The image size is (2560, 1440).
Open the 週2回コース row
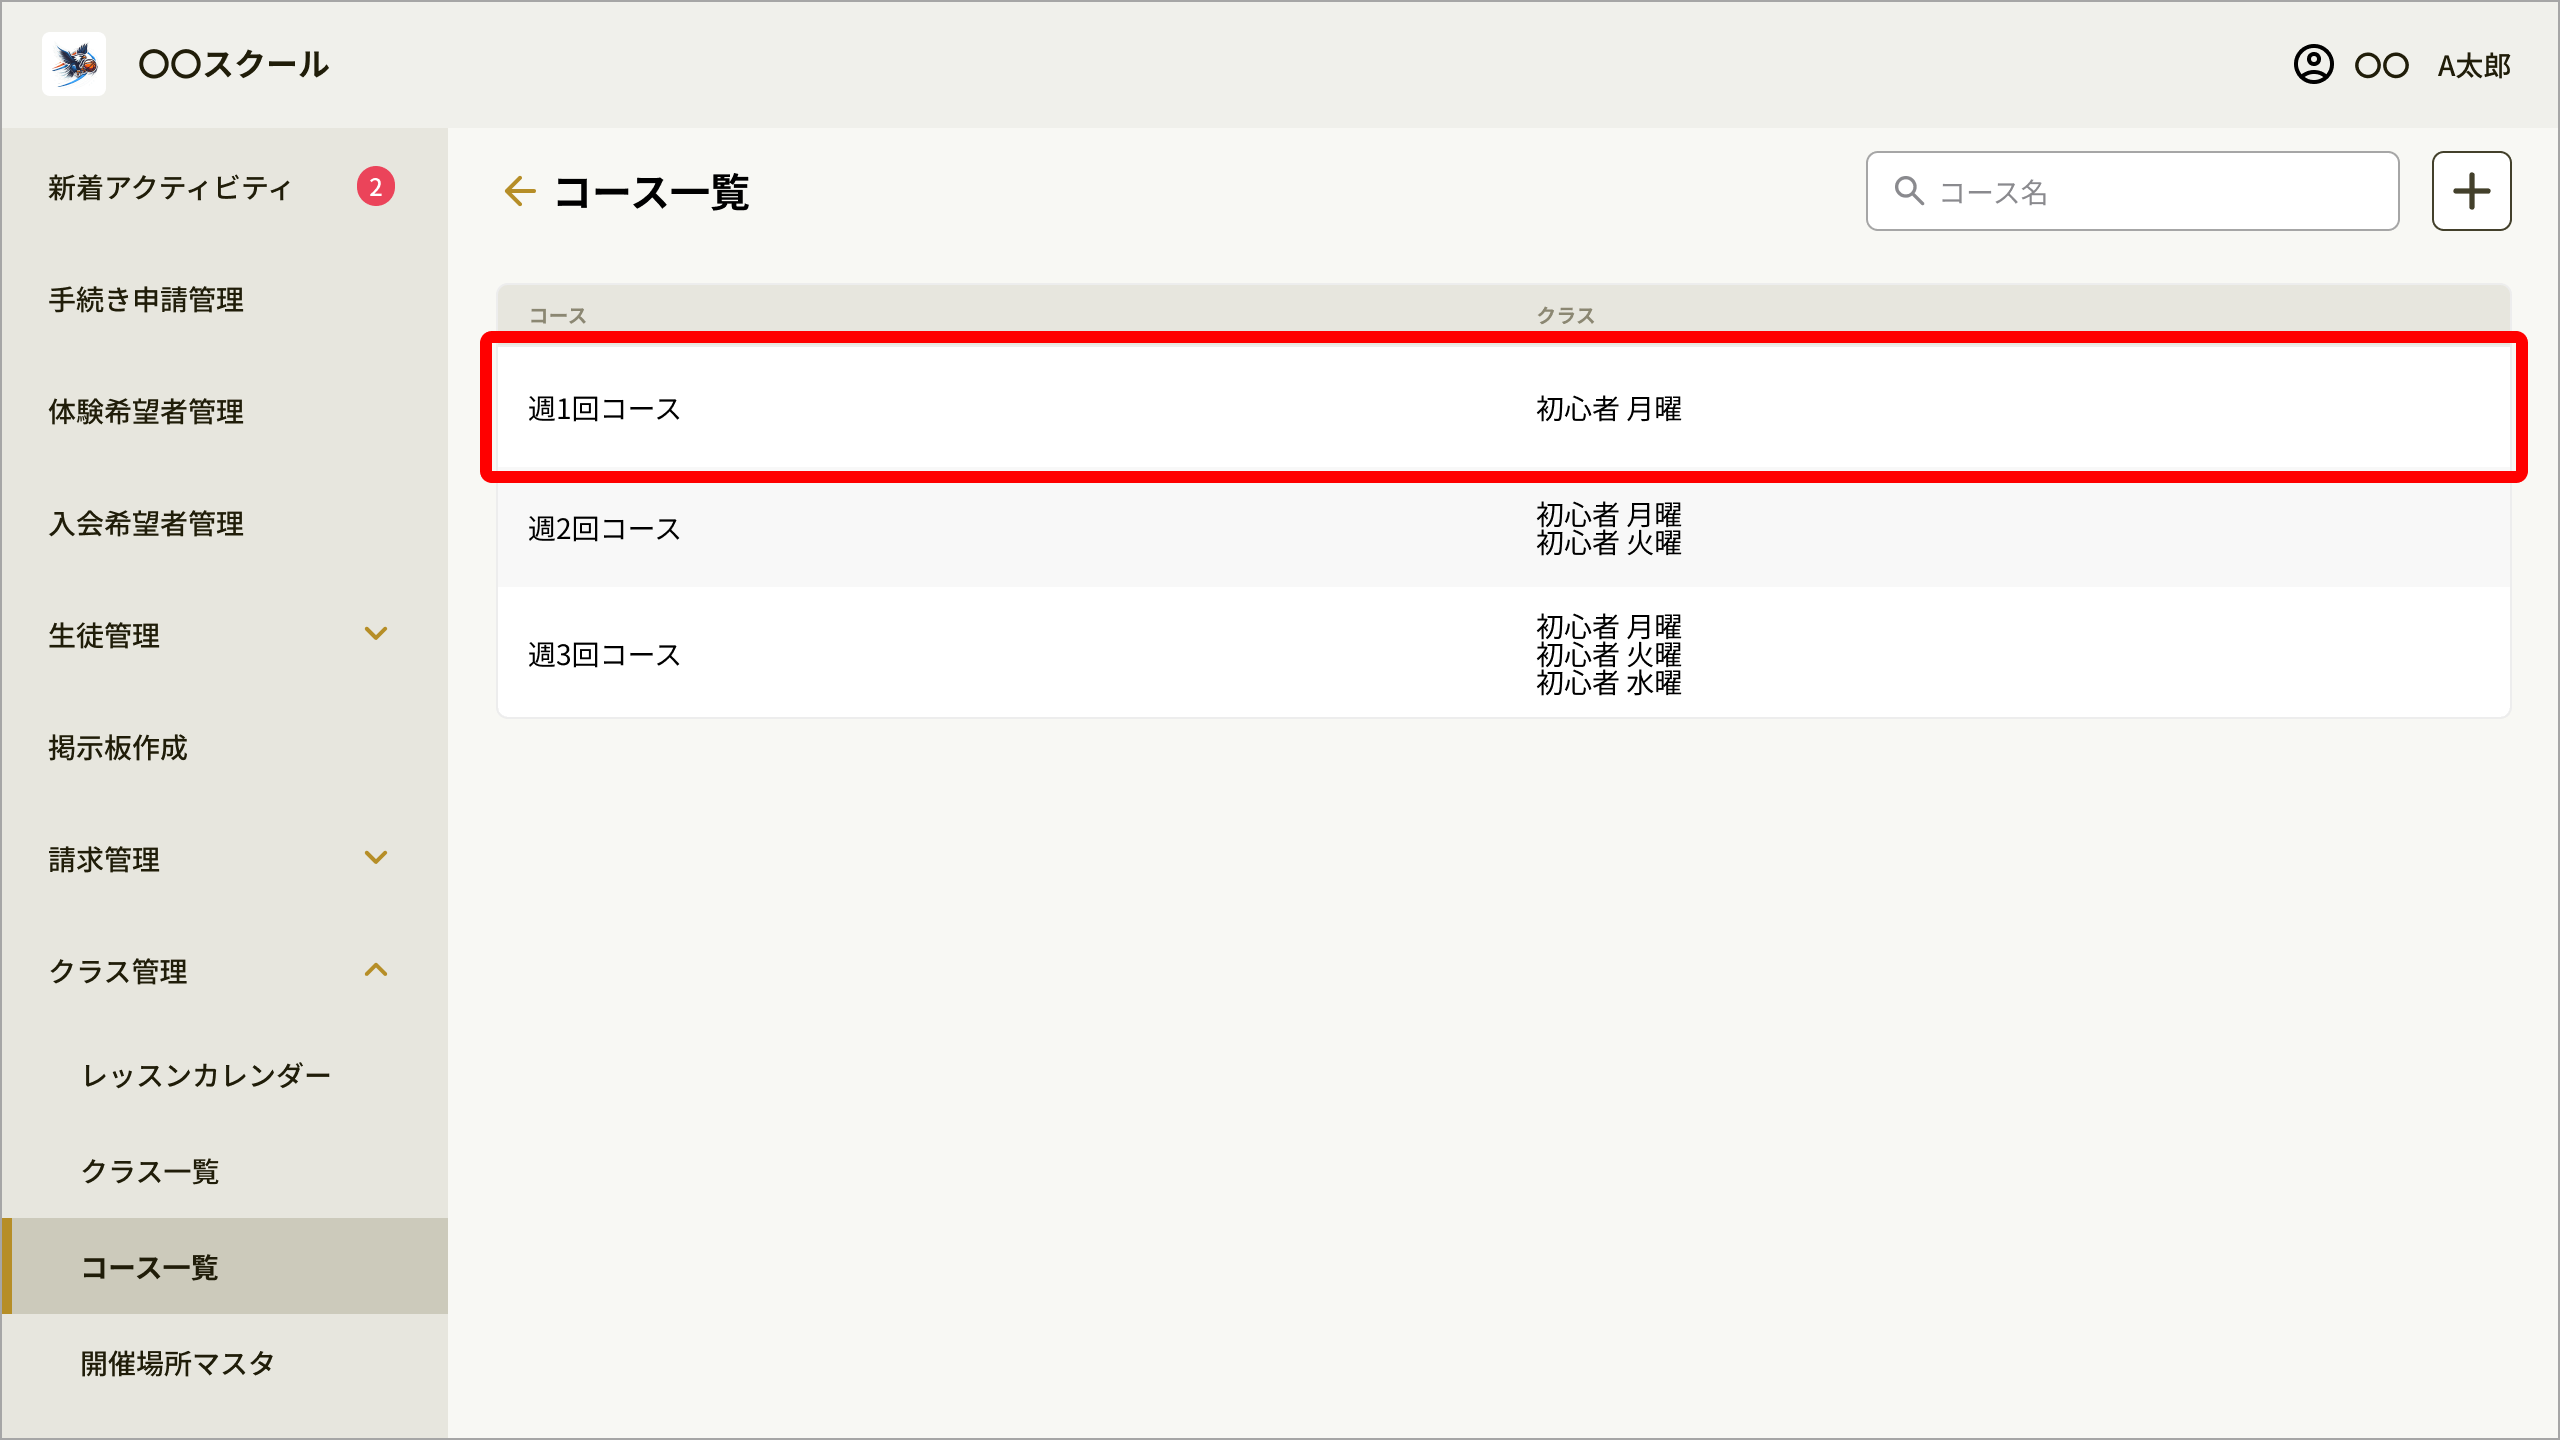(1504, 528)
